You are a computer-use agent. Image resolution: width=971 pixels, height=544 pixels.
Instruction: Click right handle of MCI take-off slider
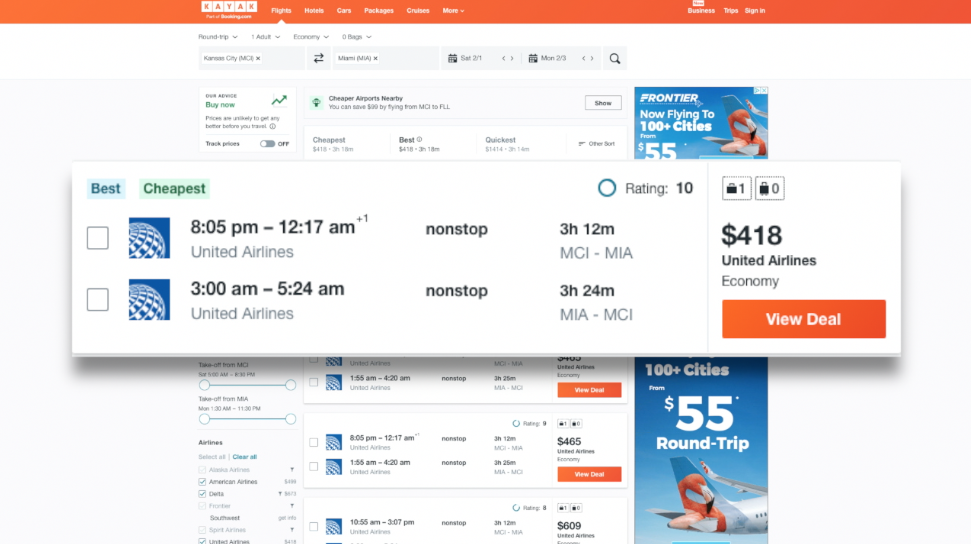pos(290,385)
